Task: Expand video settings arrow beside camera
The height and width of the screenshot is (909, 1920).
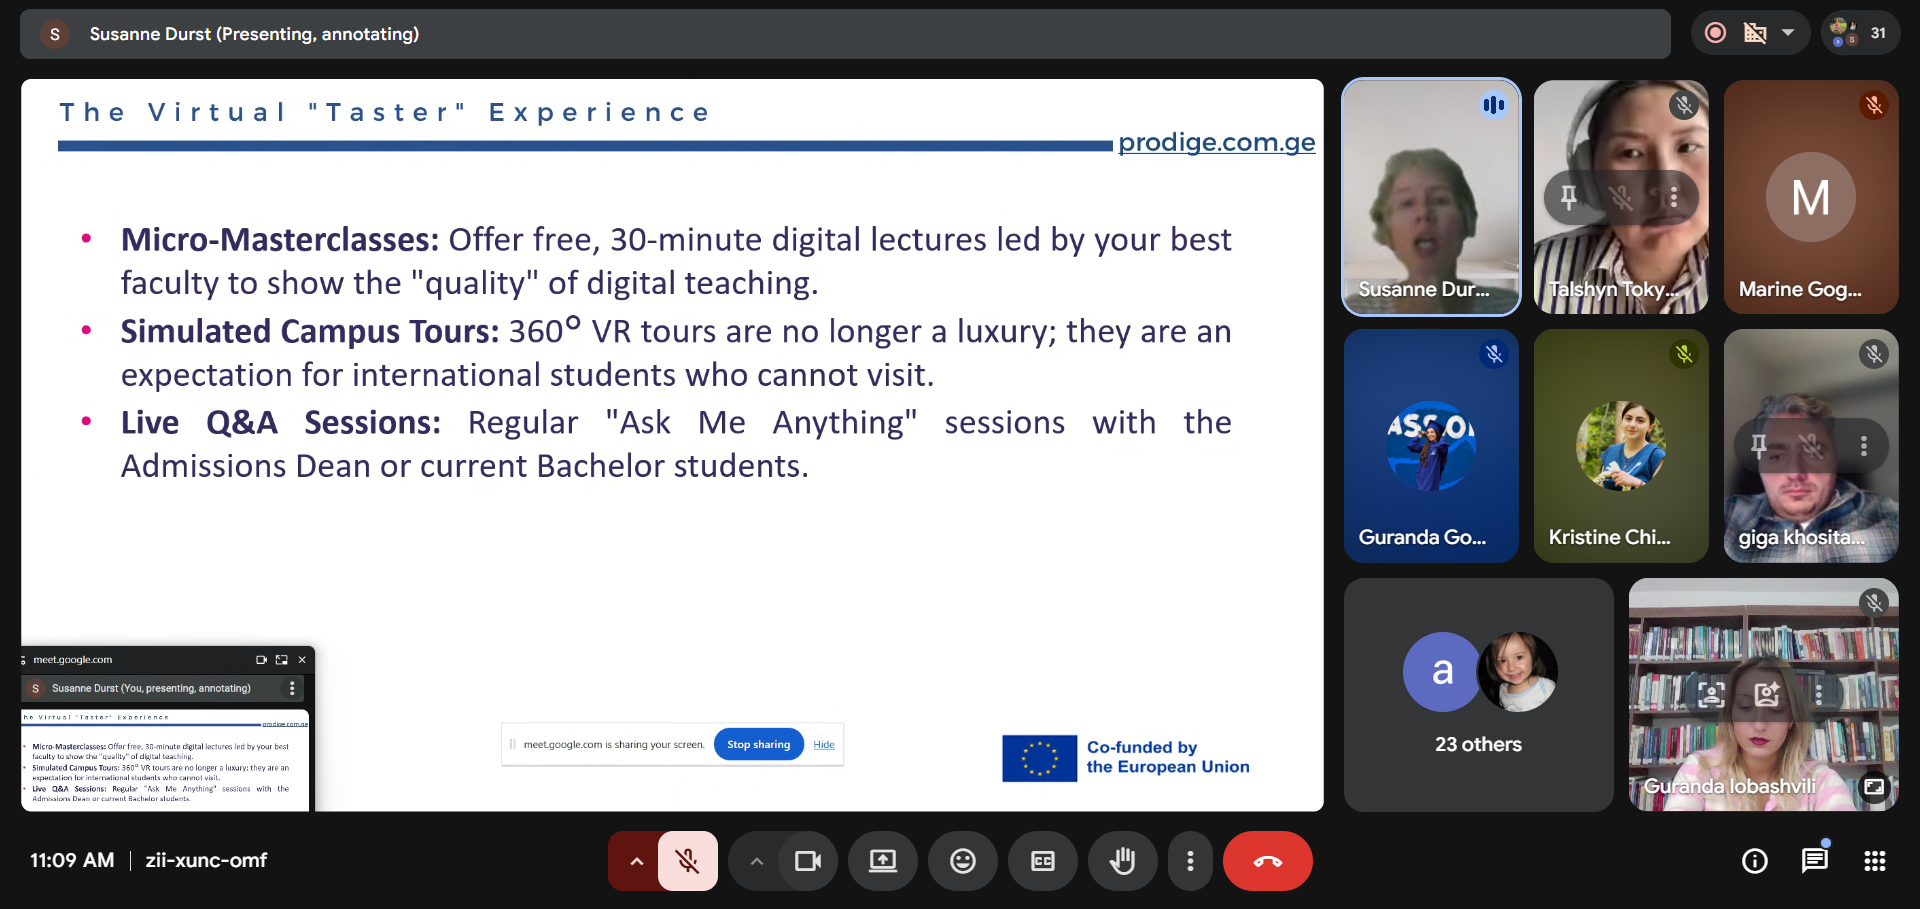Action: (756, 861)
